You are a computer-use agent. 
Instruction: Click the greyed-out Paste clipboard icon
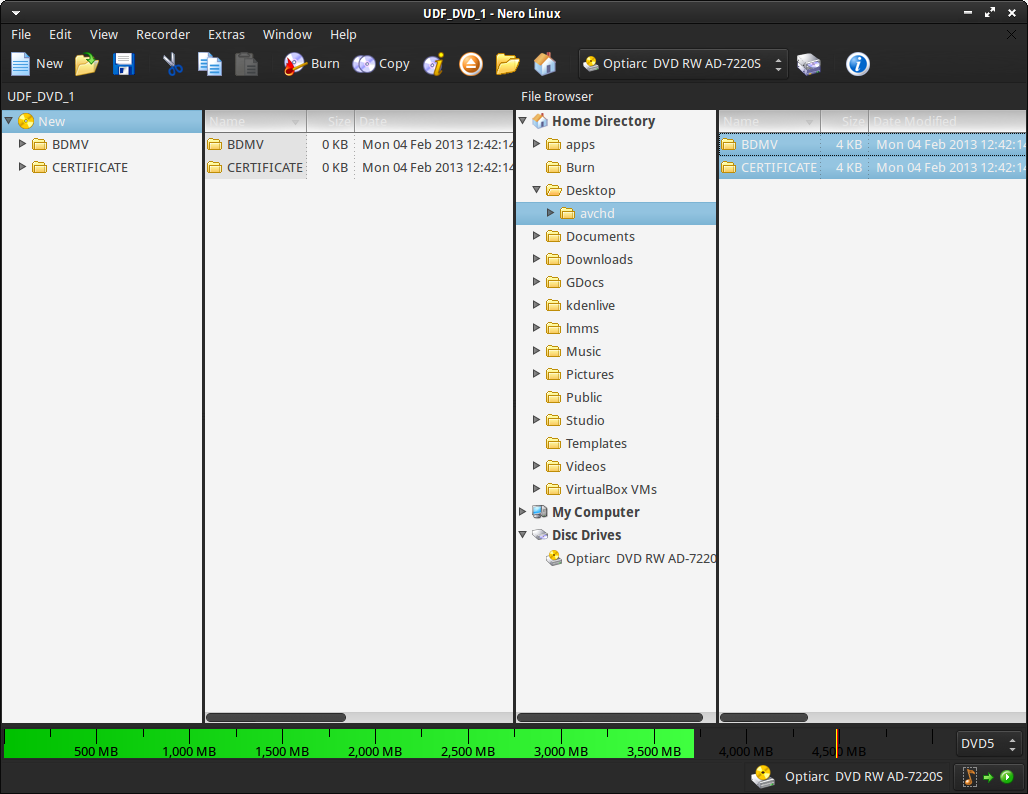(247, 64)
